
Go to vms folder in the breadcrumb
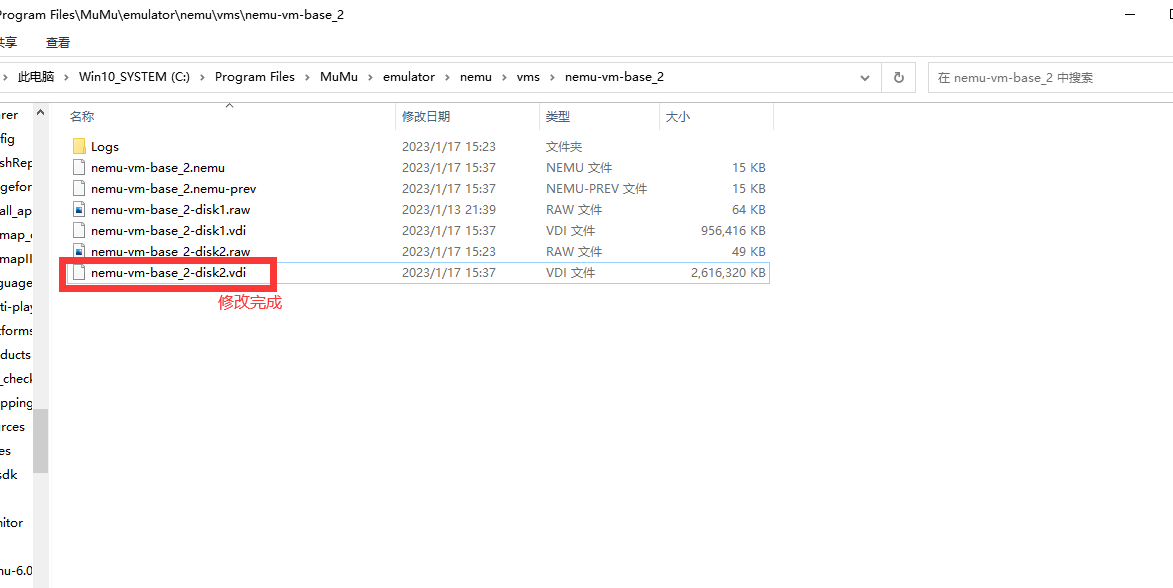pyautogui.click(x=528, y=77)
